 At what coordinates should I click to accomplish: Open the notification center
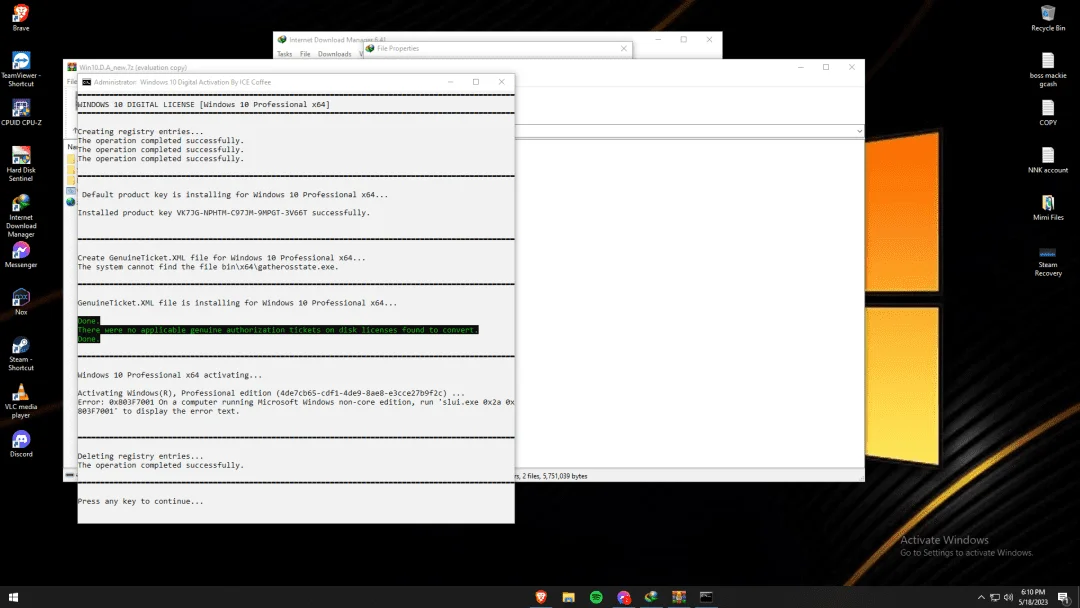[x=1063, y=597]
